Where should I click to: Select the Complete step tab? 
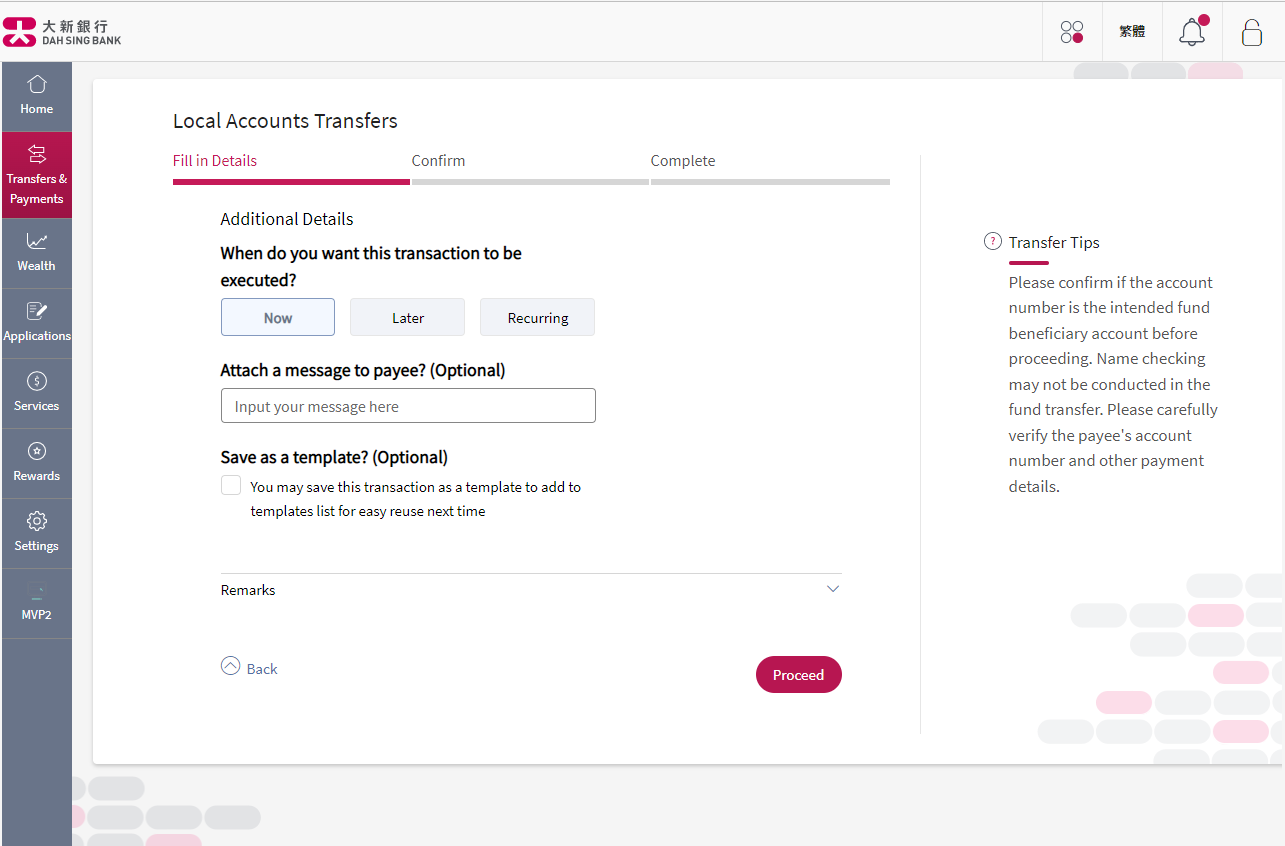pos(683,161)
